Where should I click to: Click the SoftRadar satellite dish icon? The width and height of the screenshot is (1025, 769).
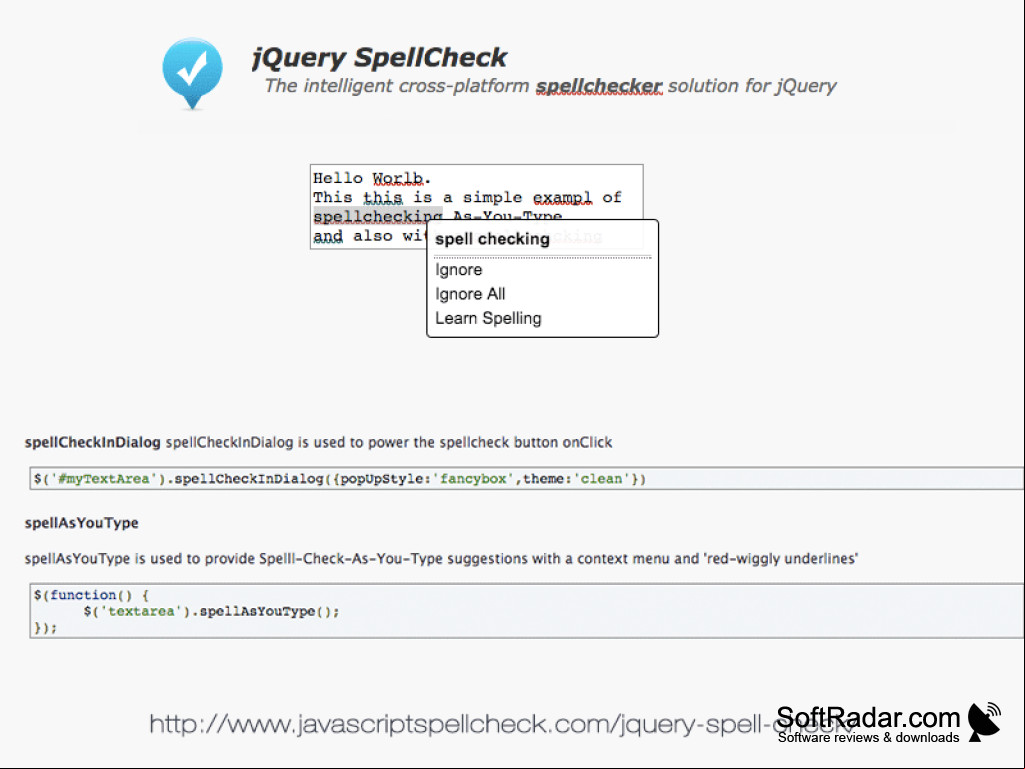click(x=984, y=721)
